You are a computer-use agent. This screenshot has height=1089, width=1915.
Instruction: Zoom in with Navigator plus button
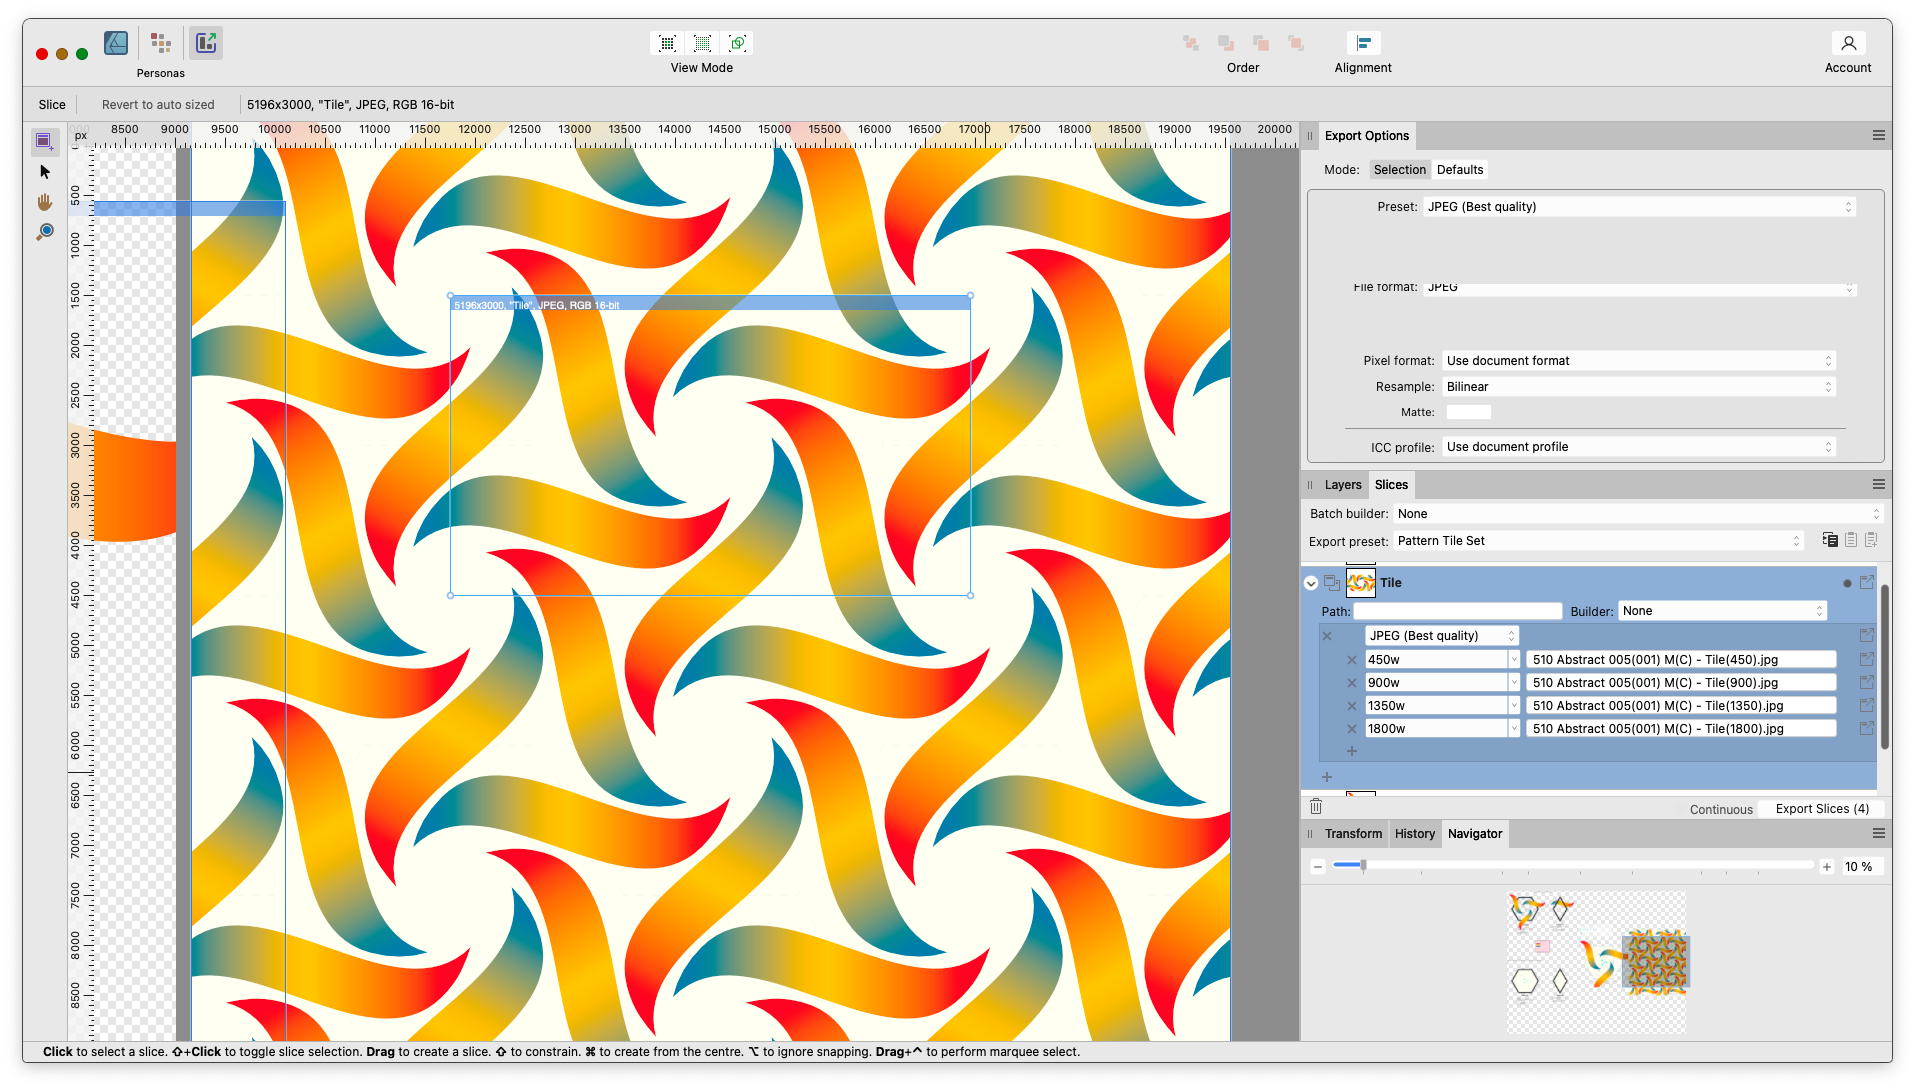tap(1827, 867)
